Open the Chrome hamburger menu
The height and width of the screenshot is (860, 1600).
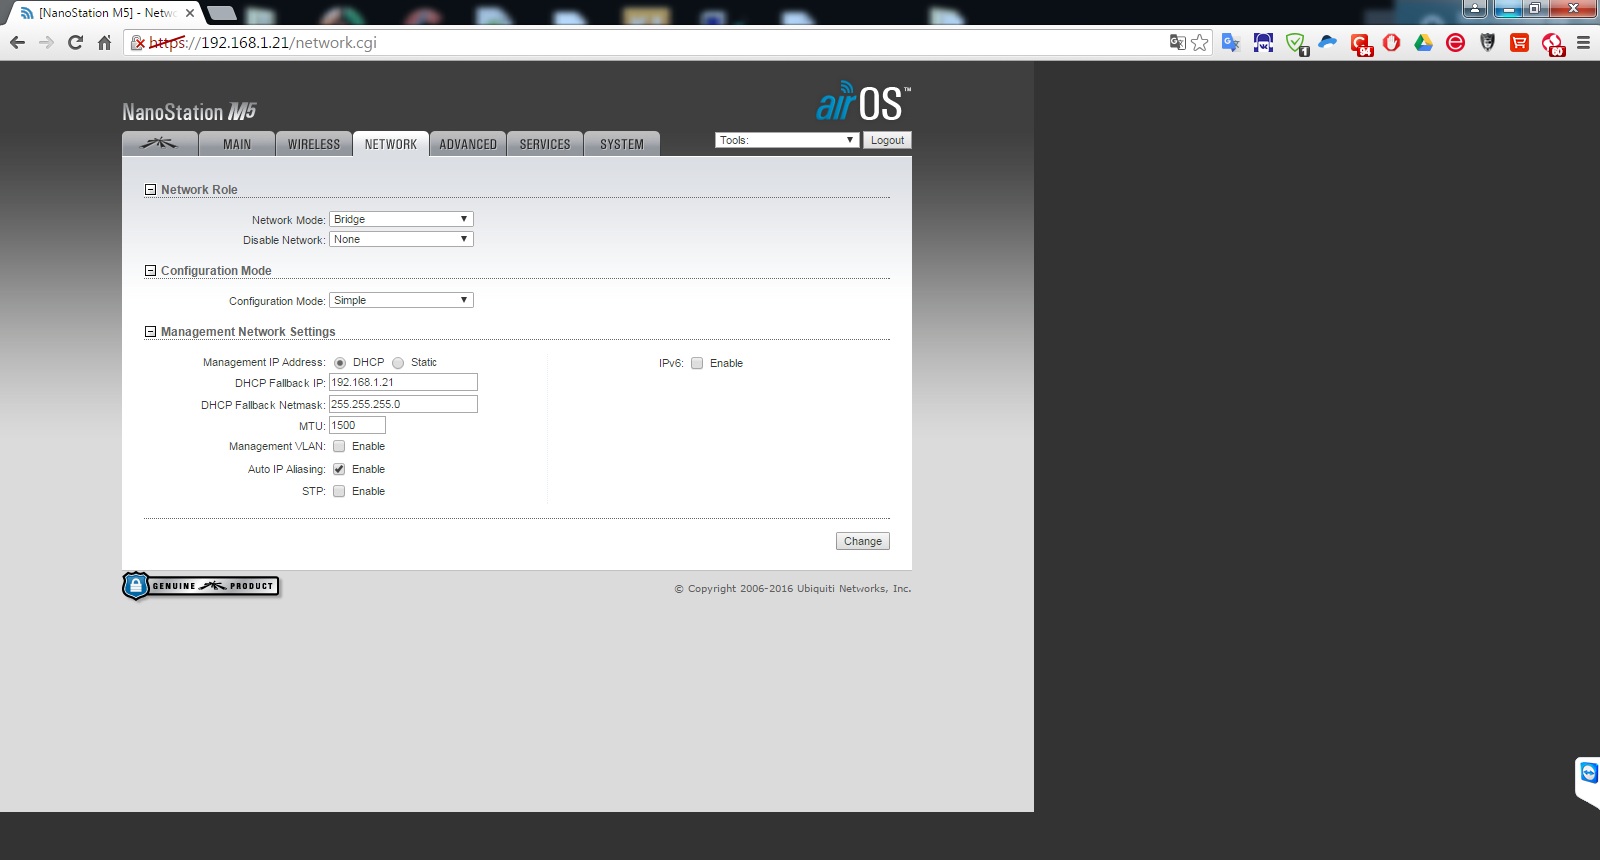point(1583,43)
